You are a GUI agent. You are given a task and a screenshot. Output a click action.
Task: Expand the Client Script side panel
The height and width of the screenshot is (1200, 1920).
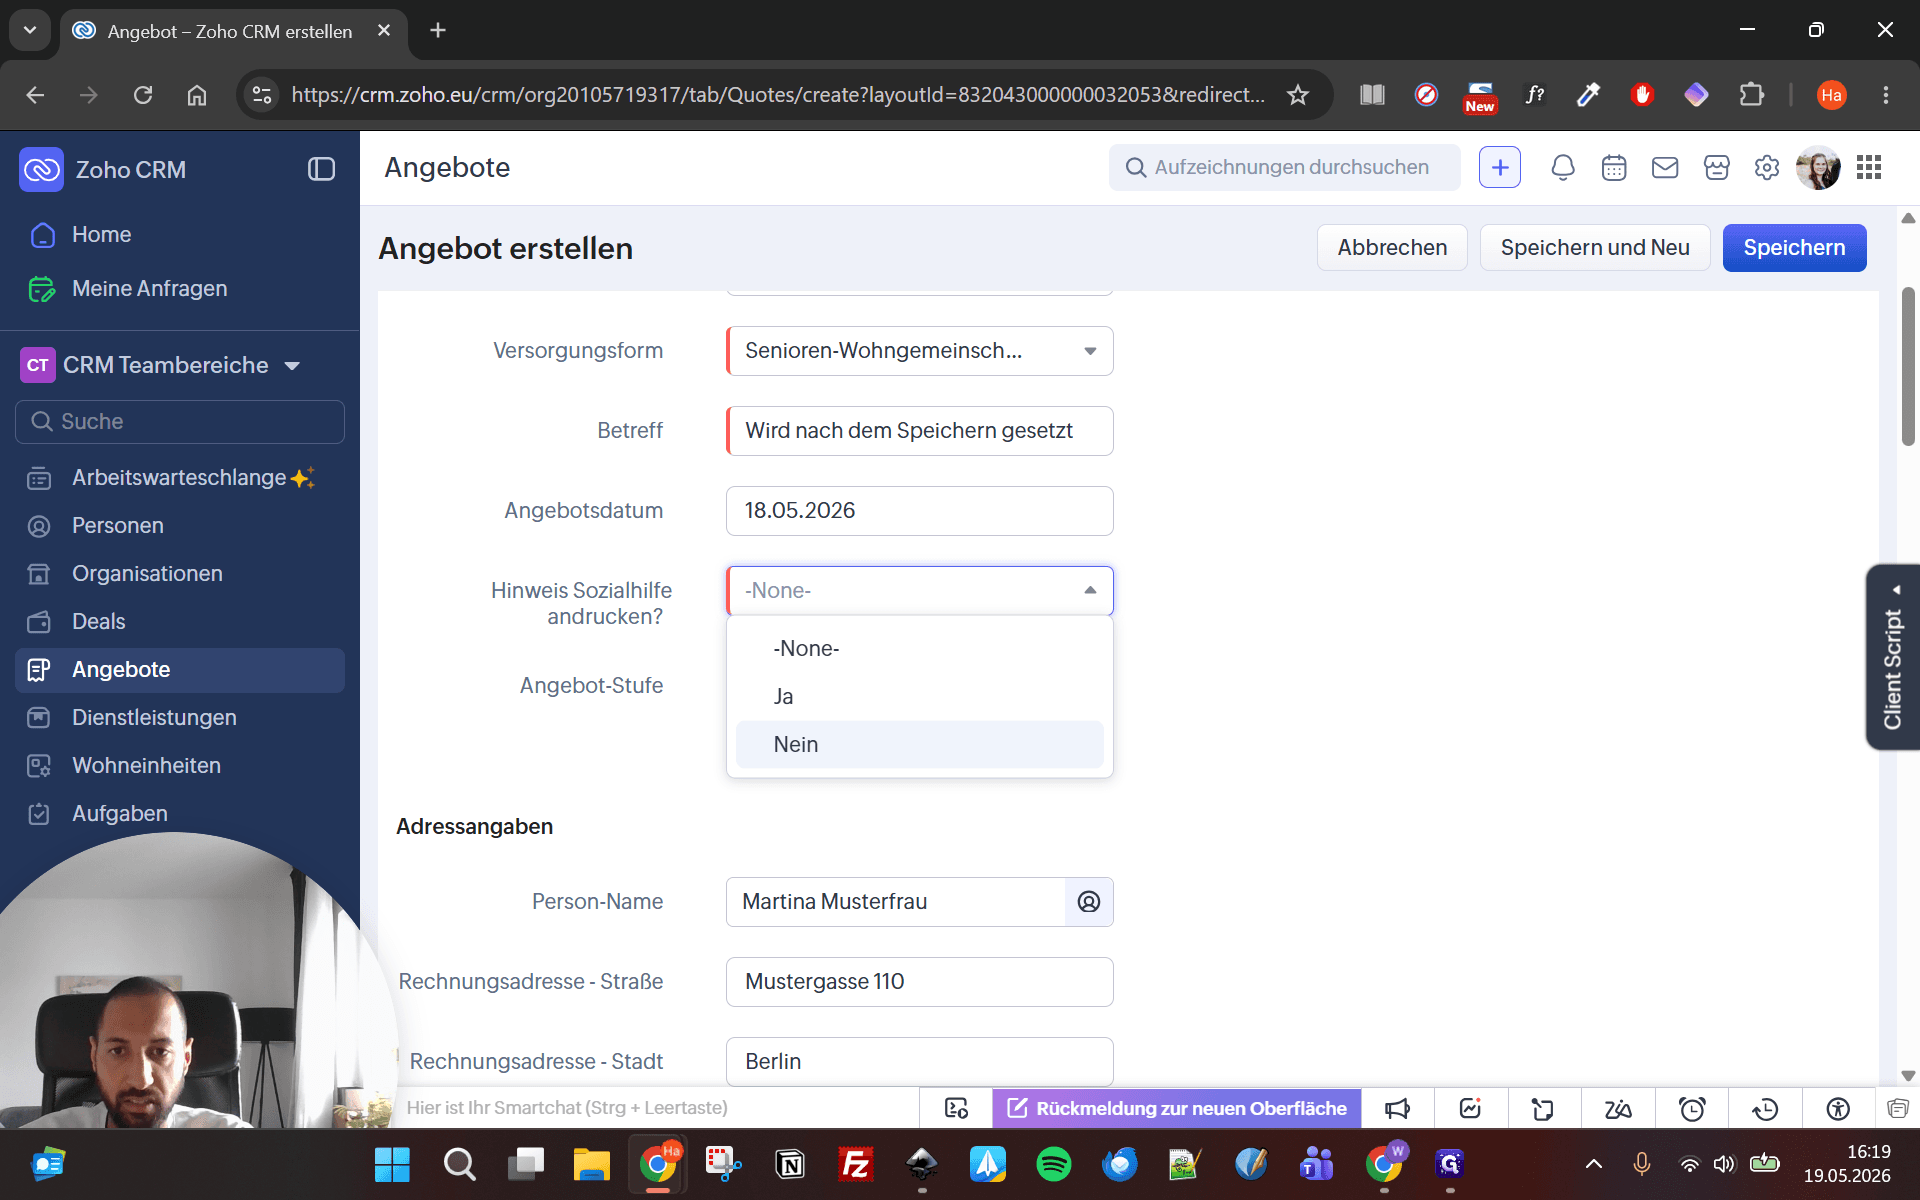pyautogui.click(x=1893, y=657)
